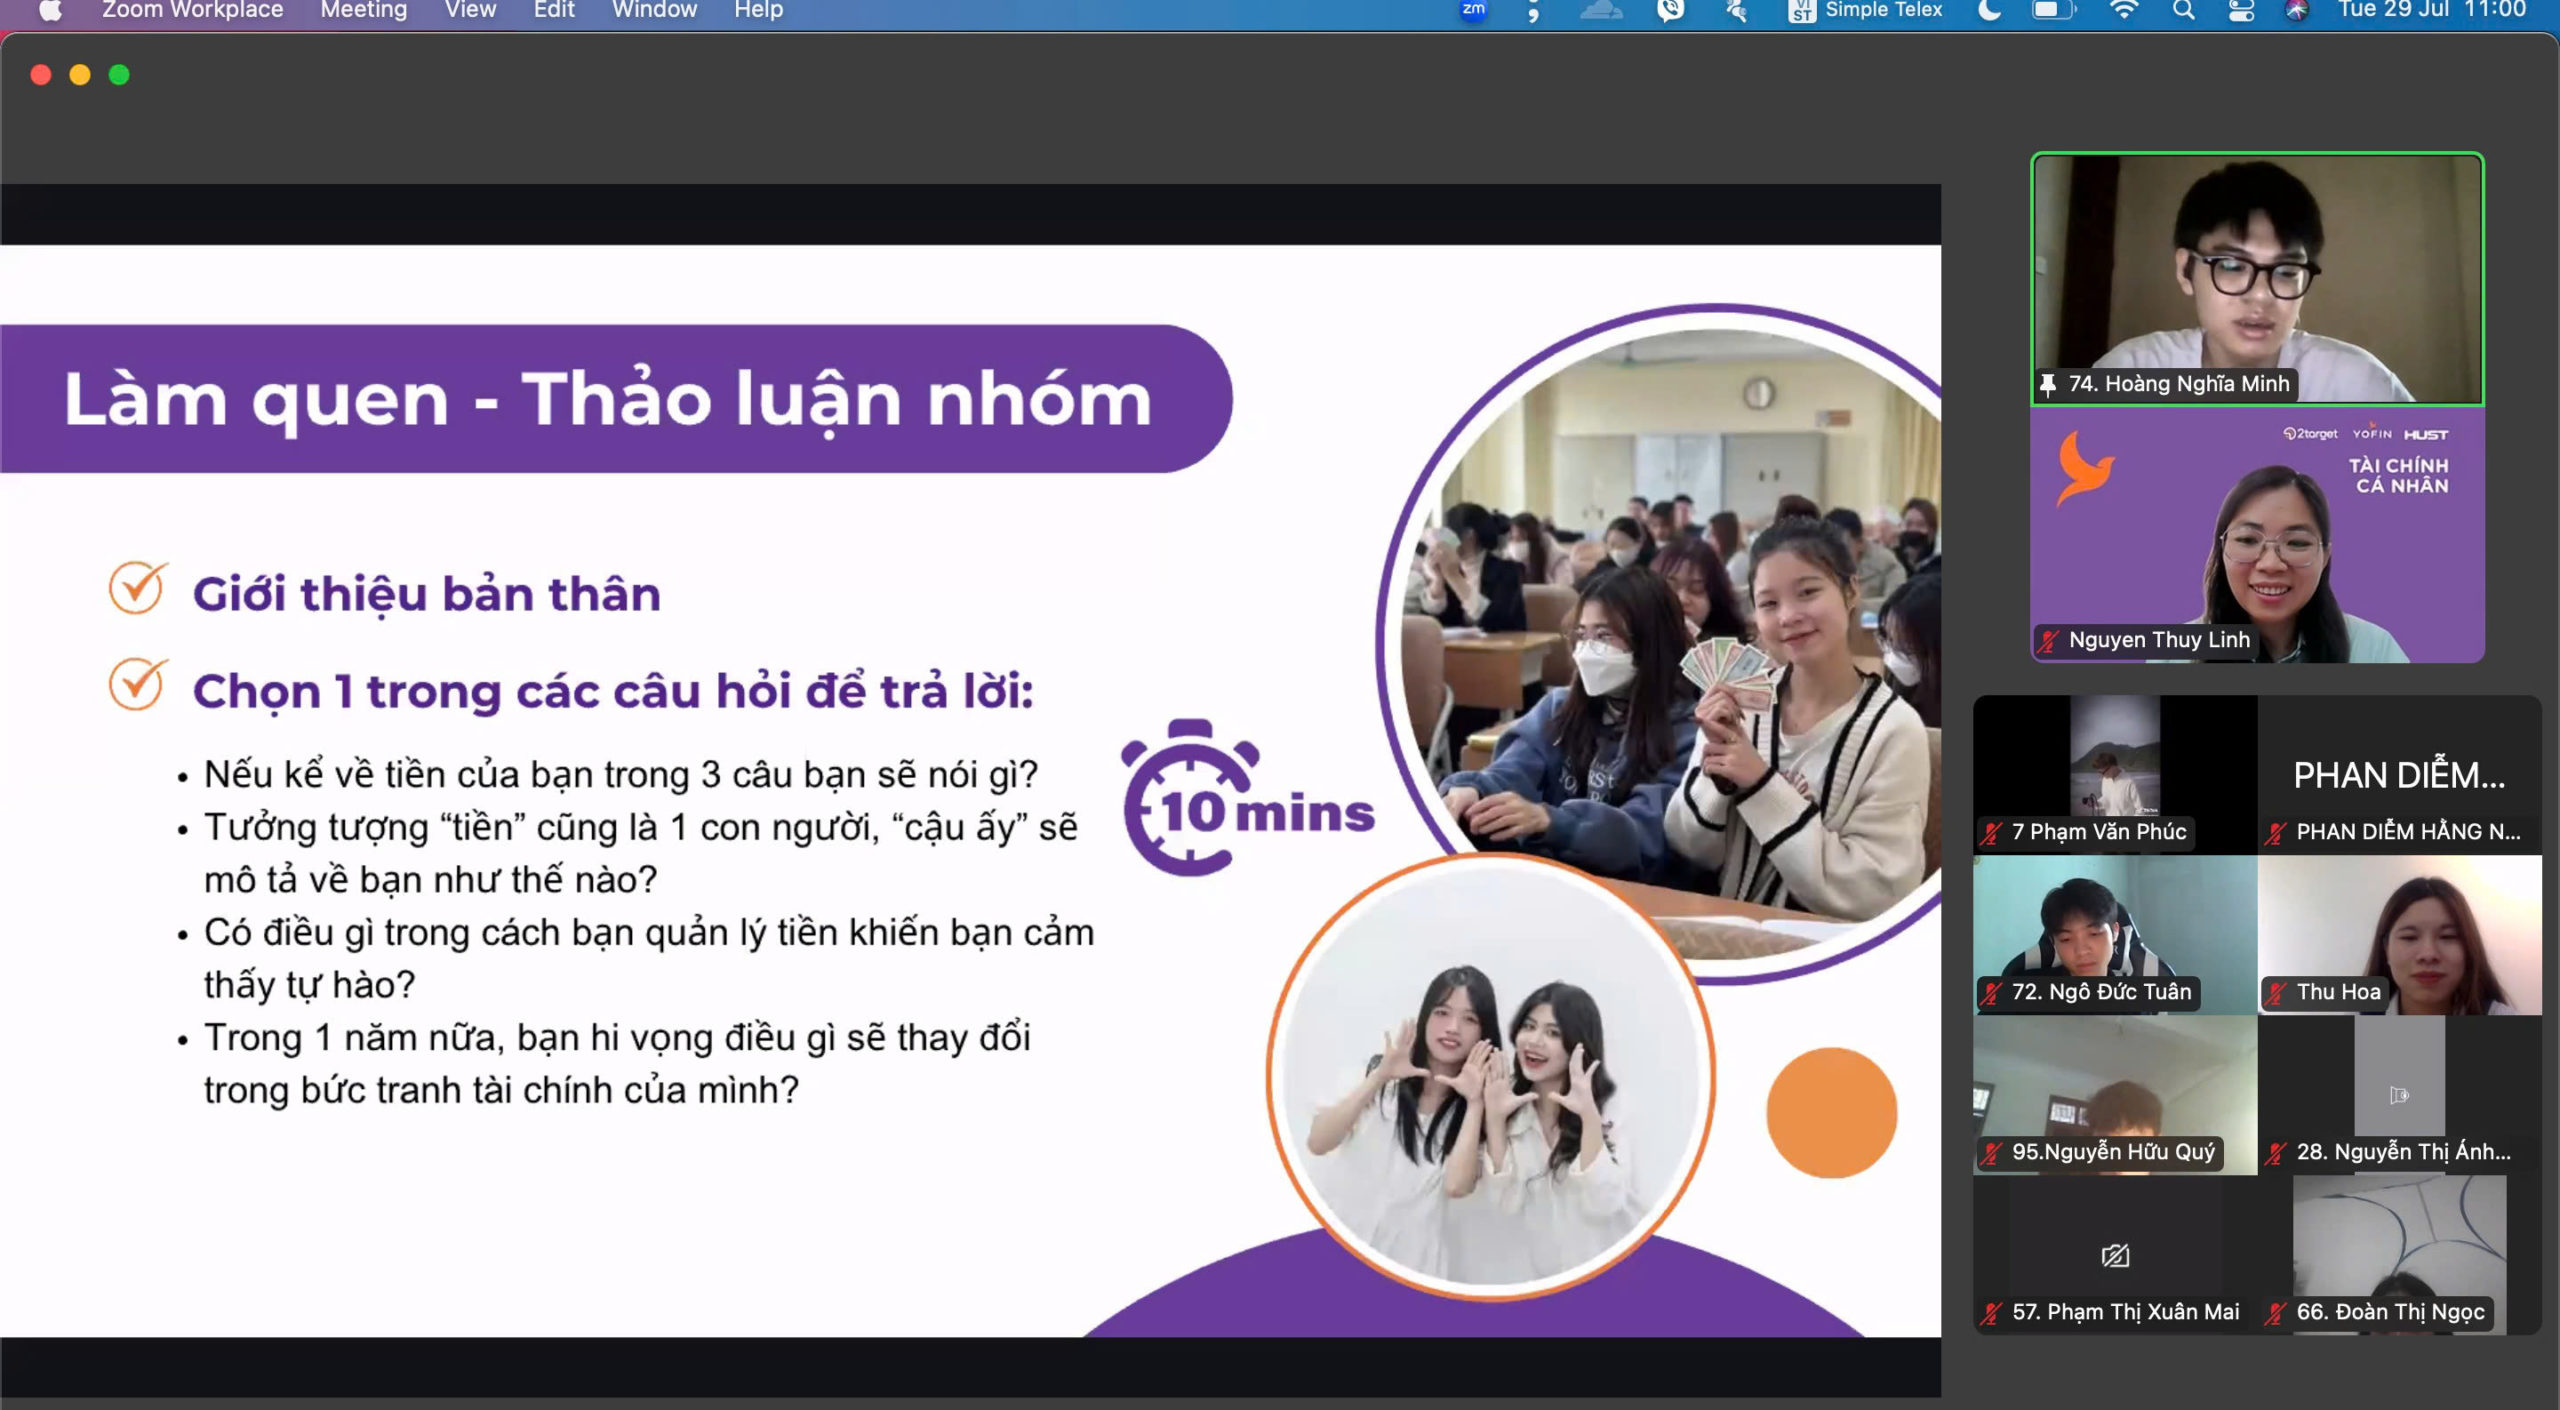Image resolution: width=2560 pixels, height=1410 pixels.
Task: Click the name label 74. Hoàng Nghĩa Minh
Action: click(2179, 384)
